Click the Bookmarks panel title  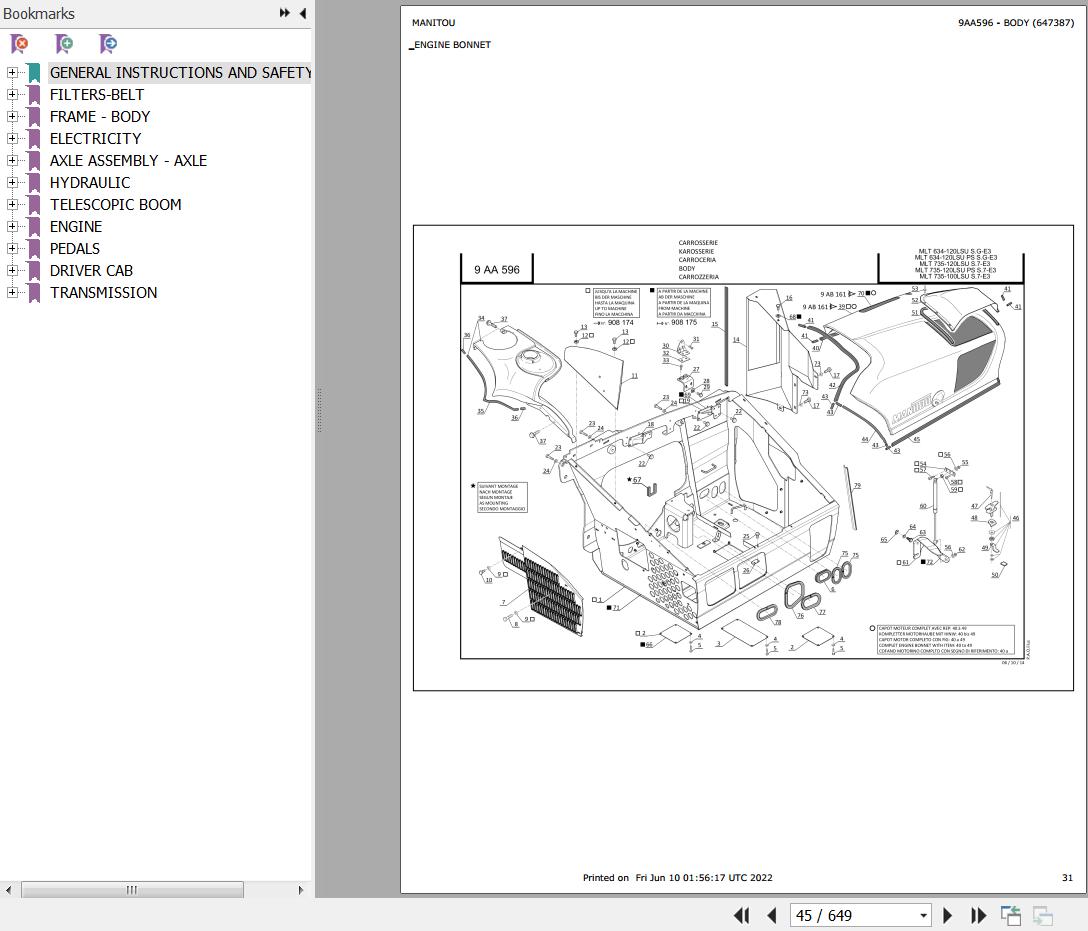point(39,13)
